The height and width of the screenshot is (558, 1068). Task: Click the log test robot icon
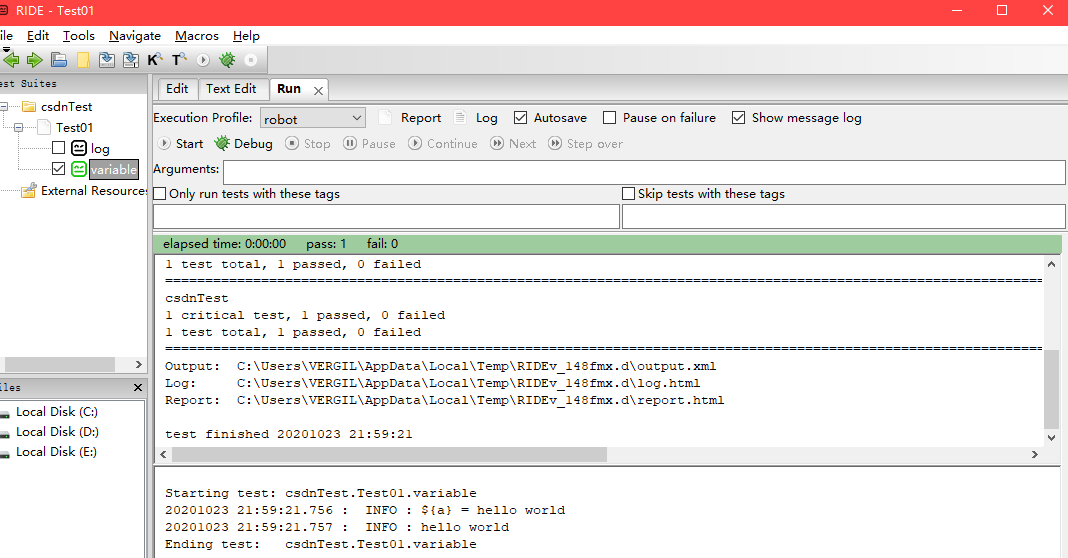pyautogui.click(x=79, y=148)
